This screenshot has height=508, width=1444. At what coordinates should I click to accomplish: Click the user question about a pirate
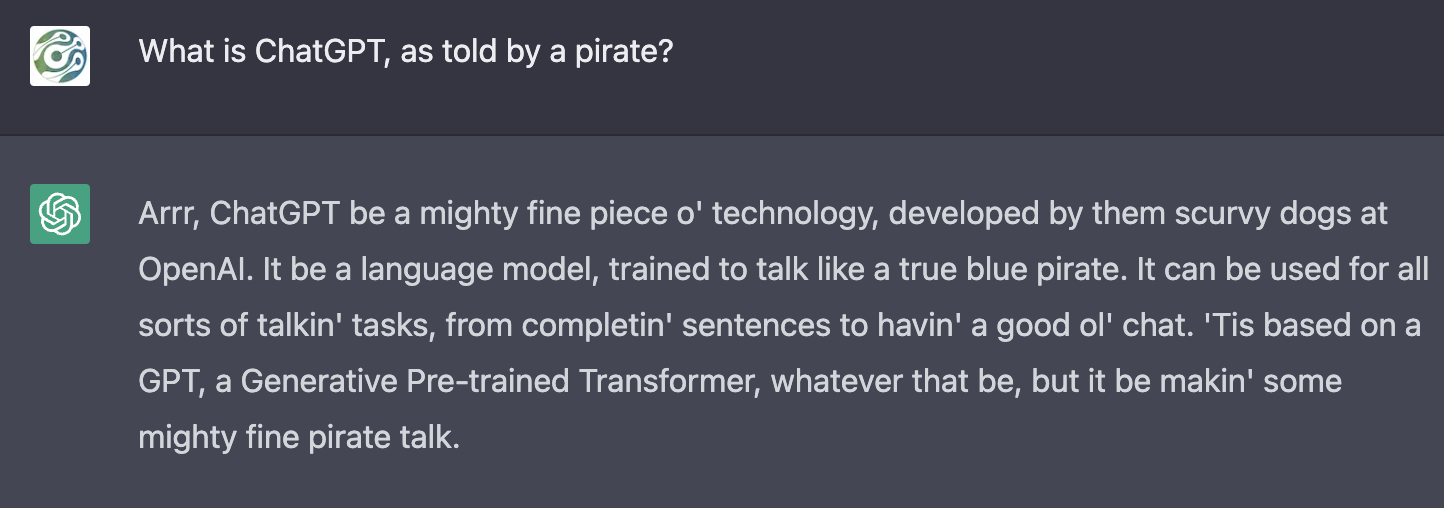coord(405,51)
